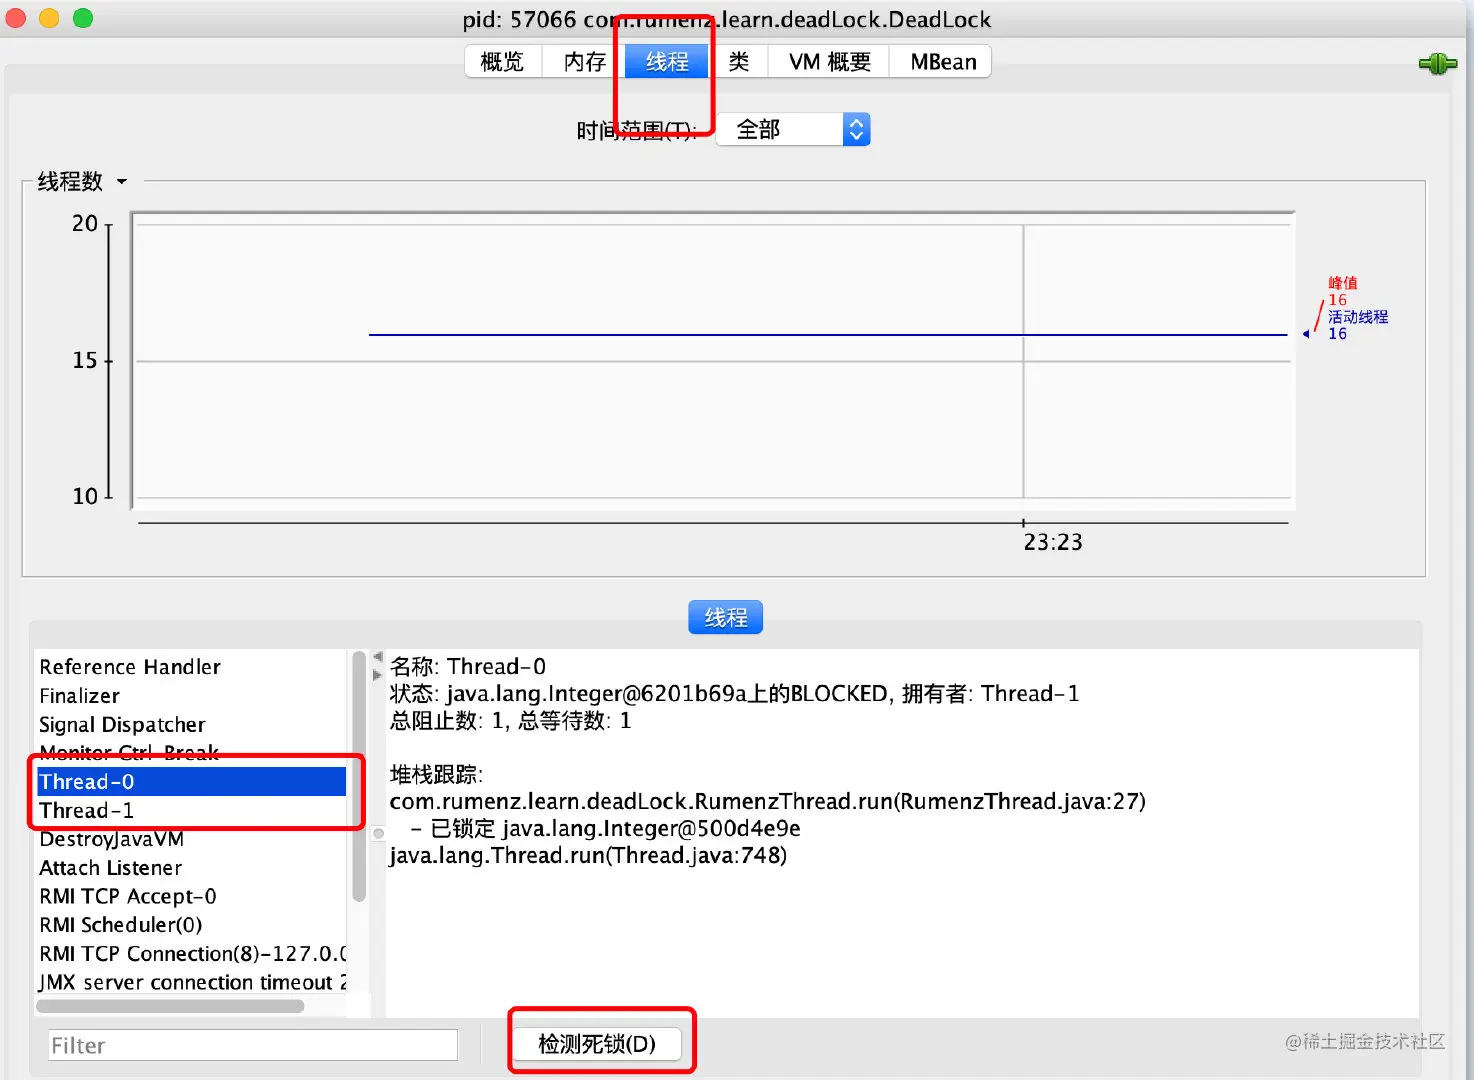Click into the Filter input field
This screenshot has width=1474, height=1080.
(252, 1045)
